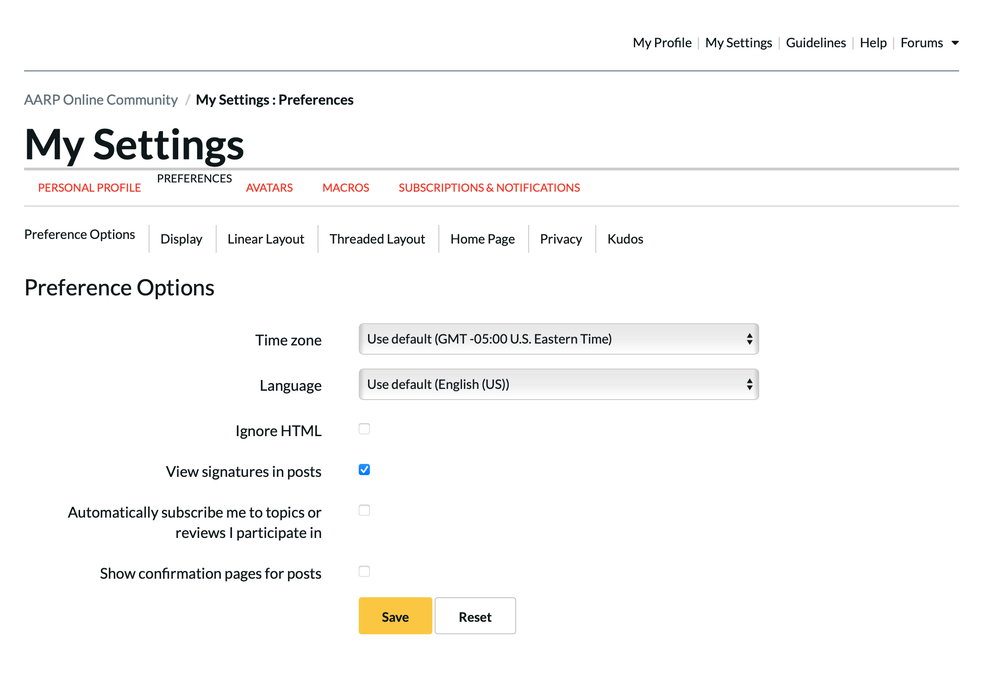Open the Linear Layout sub-tab

[x=265, y=239]
